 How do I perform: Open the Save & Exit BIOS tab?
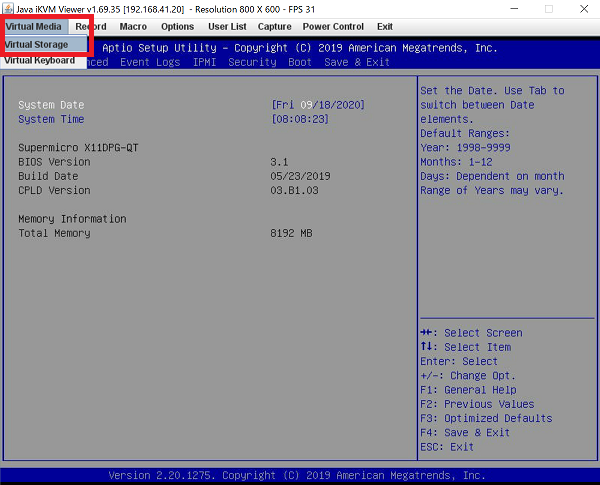click(x=357, y=62)
